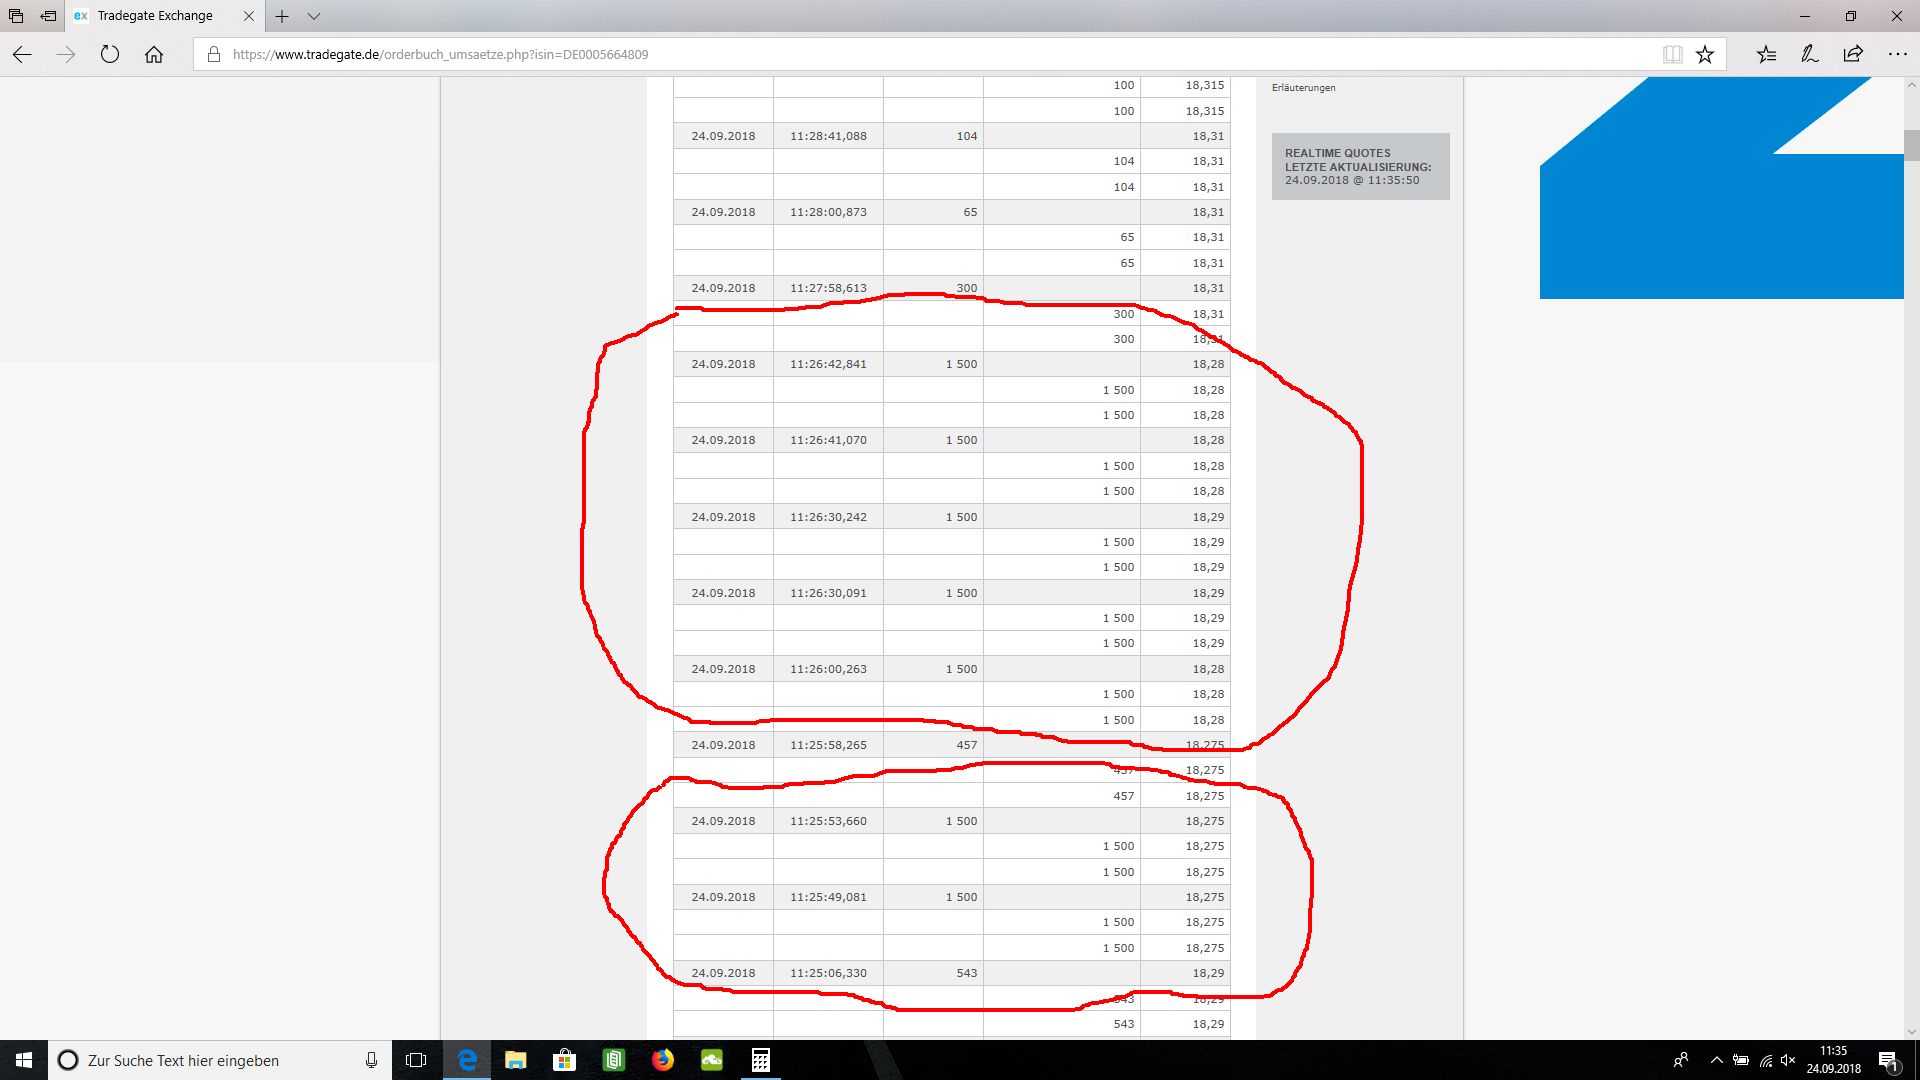Go to the browser home page
Image resolution: width=1920 pixels, height=1080 pixels.
pos(154,55)
